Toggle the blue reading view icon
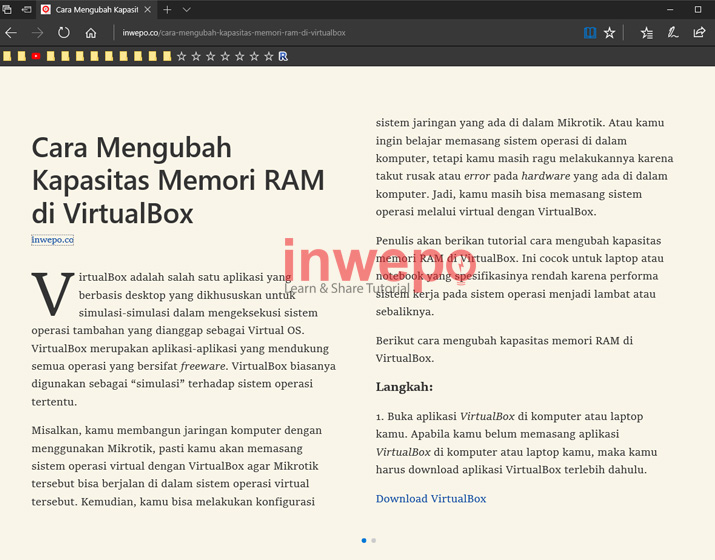Image resolution: width=715 pixels, height=560 pixels. pos(590,33)
